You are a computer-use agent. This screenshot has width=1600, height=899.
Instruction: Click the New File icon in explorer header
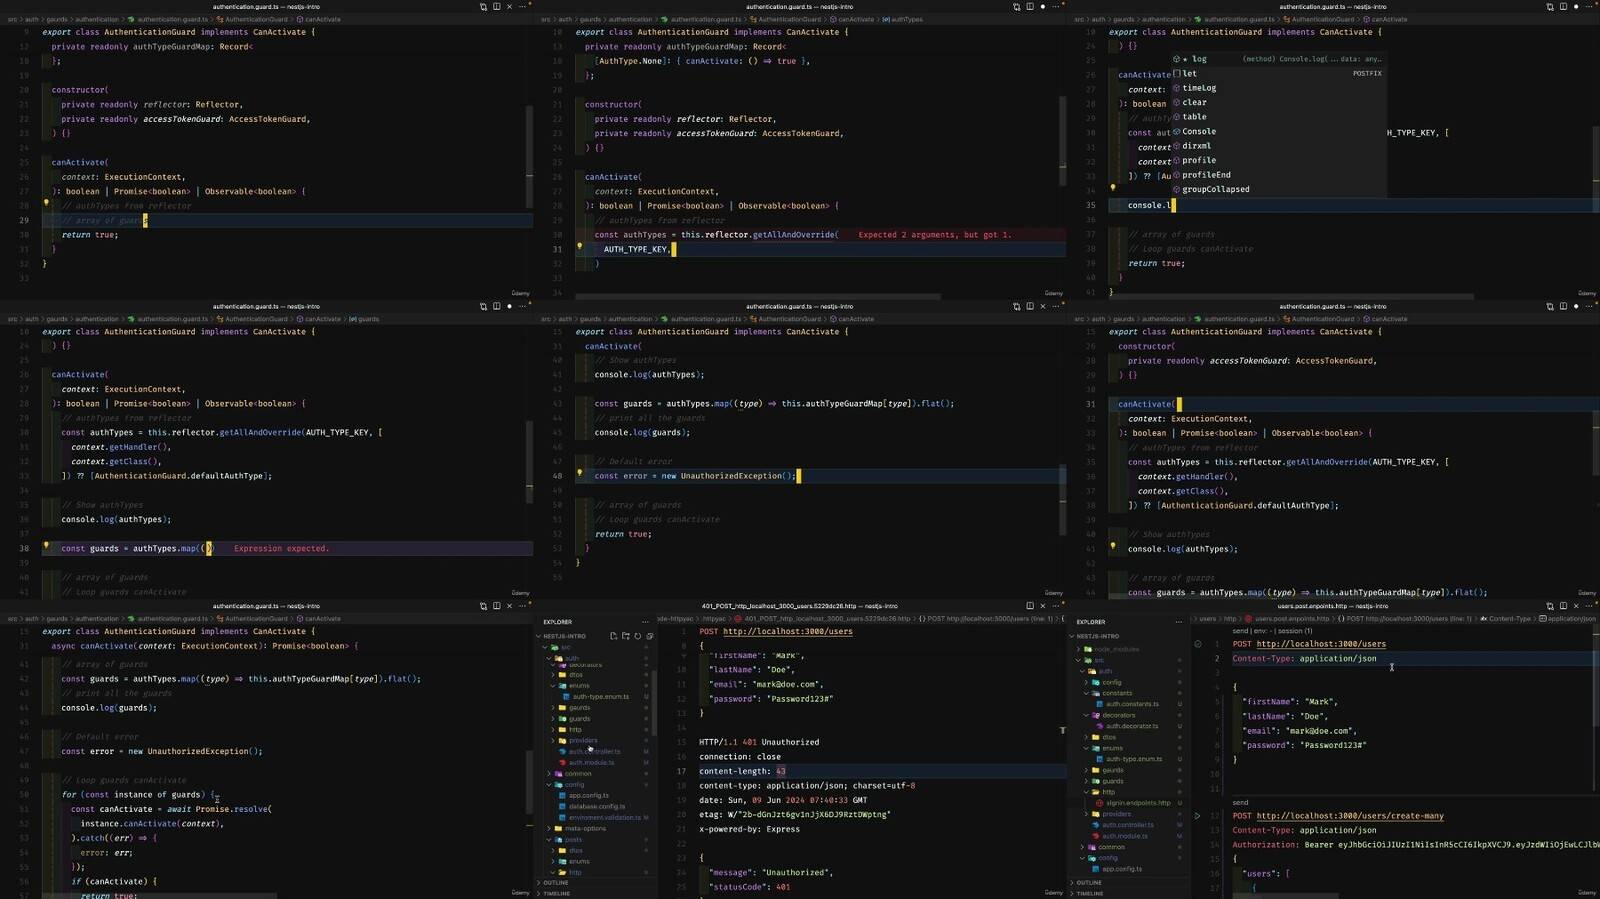click(x=613, y=636)
